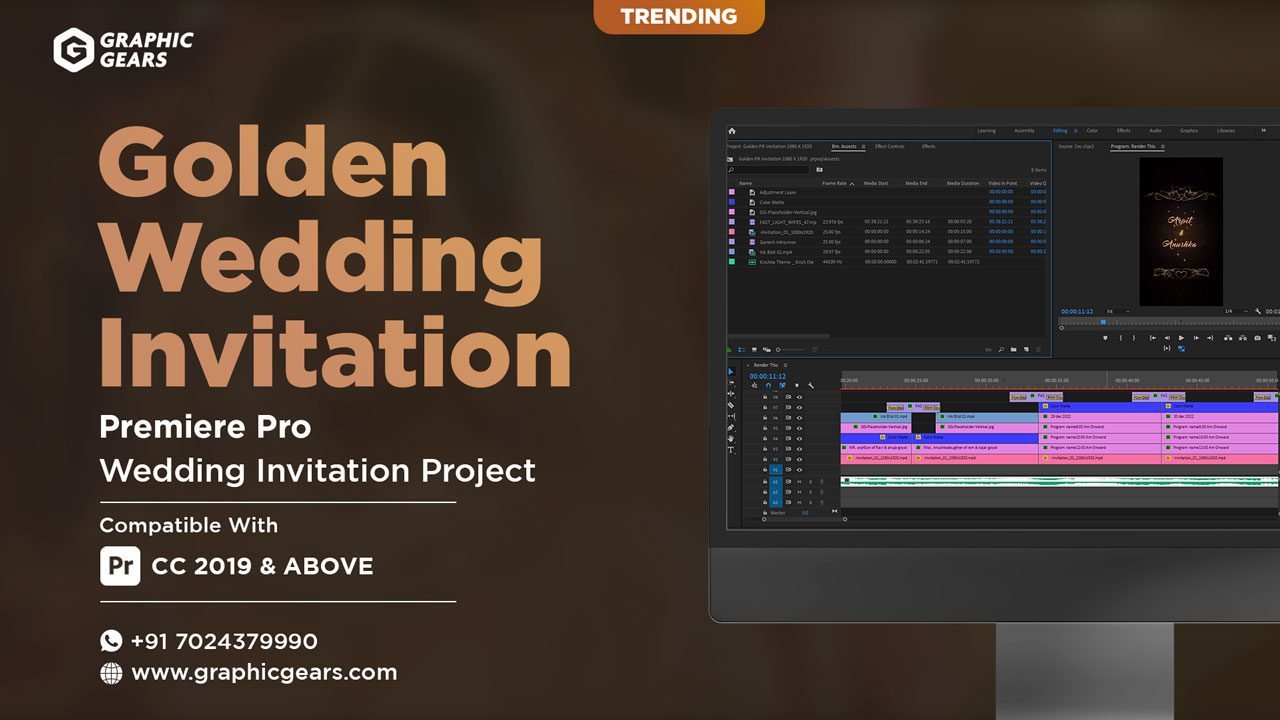Step back one frame in Program monitor

[x=1167, y=338]
